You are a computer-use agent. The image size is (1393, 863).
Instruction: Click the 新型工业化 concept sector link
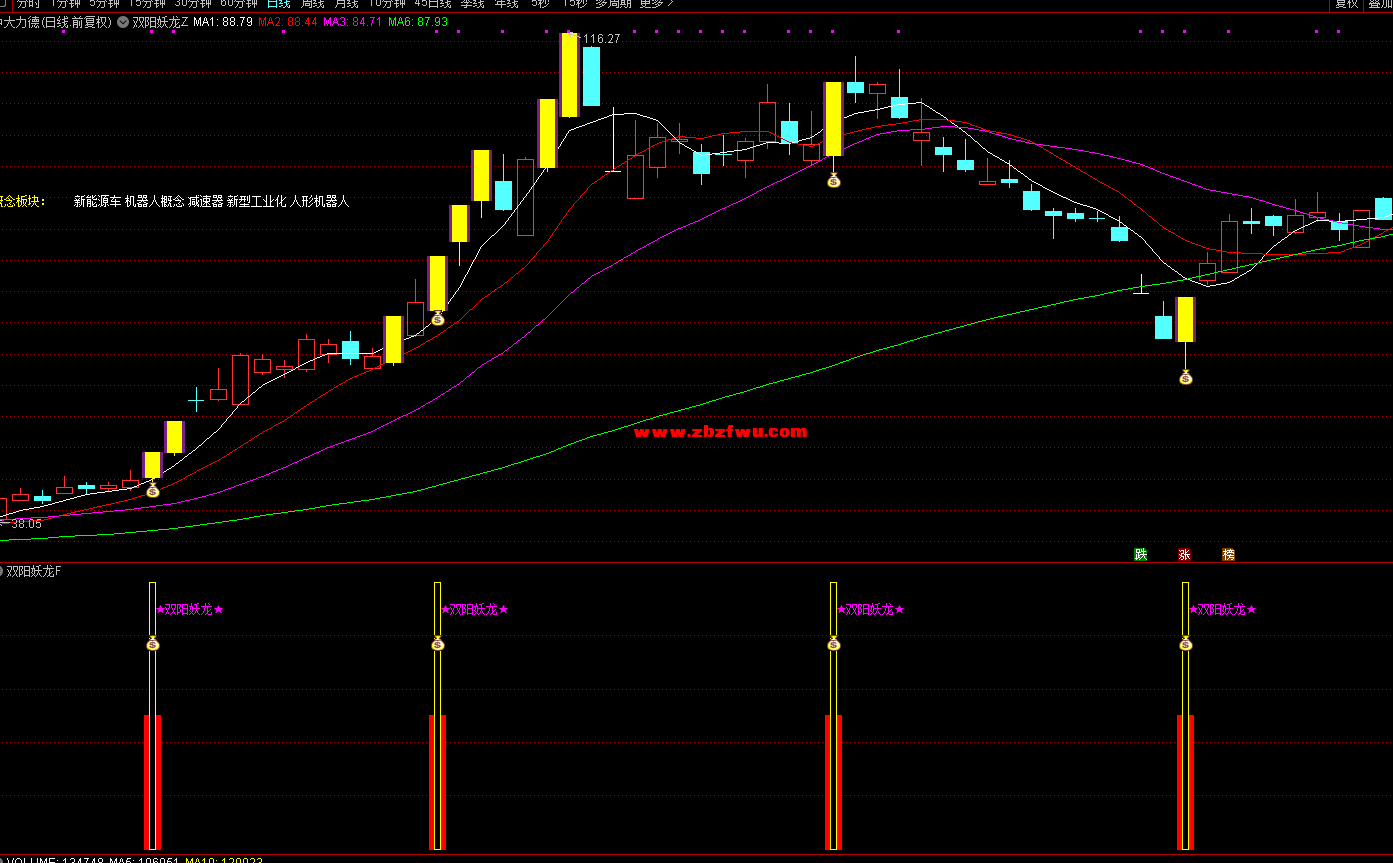point(257,201)
